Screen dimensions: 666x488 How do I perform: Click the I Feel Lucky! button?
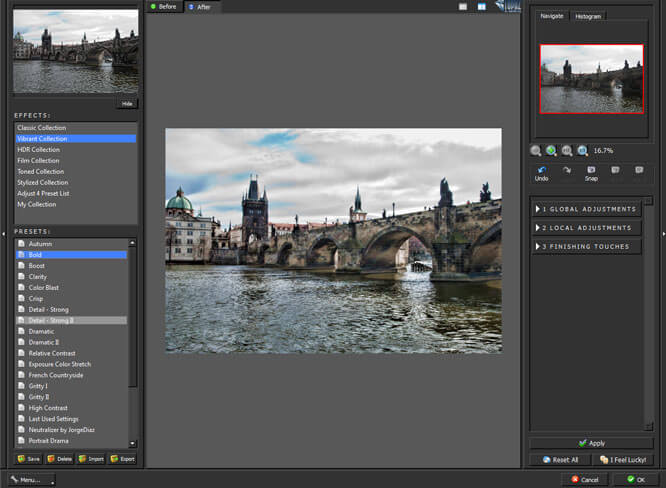point(623,460)
